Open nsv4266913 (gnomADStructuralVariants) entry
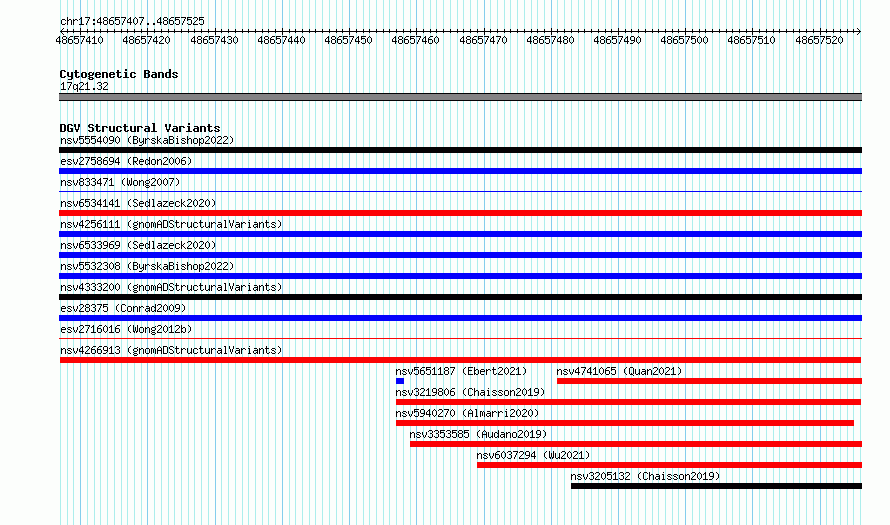 tap(171, 350)
